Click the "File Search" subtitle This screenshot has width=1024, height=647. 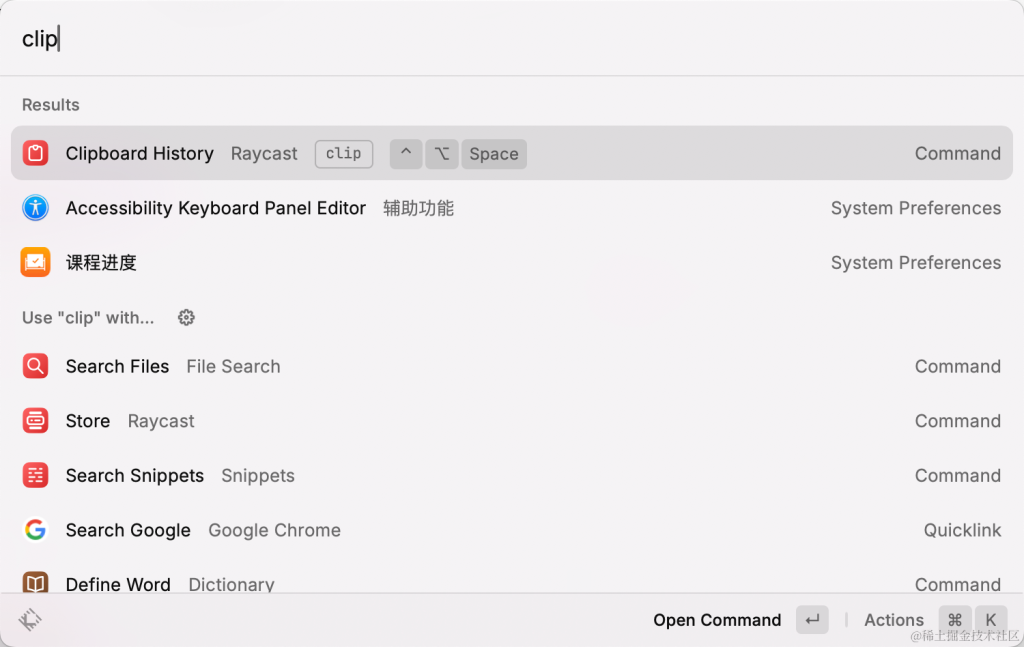coord(233,366)
